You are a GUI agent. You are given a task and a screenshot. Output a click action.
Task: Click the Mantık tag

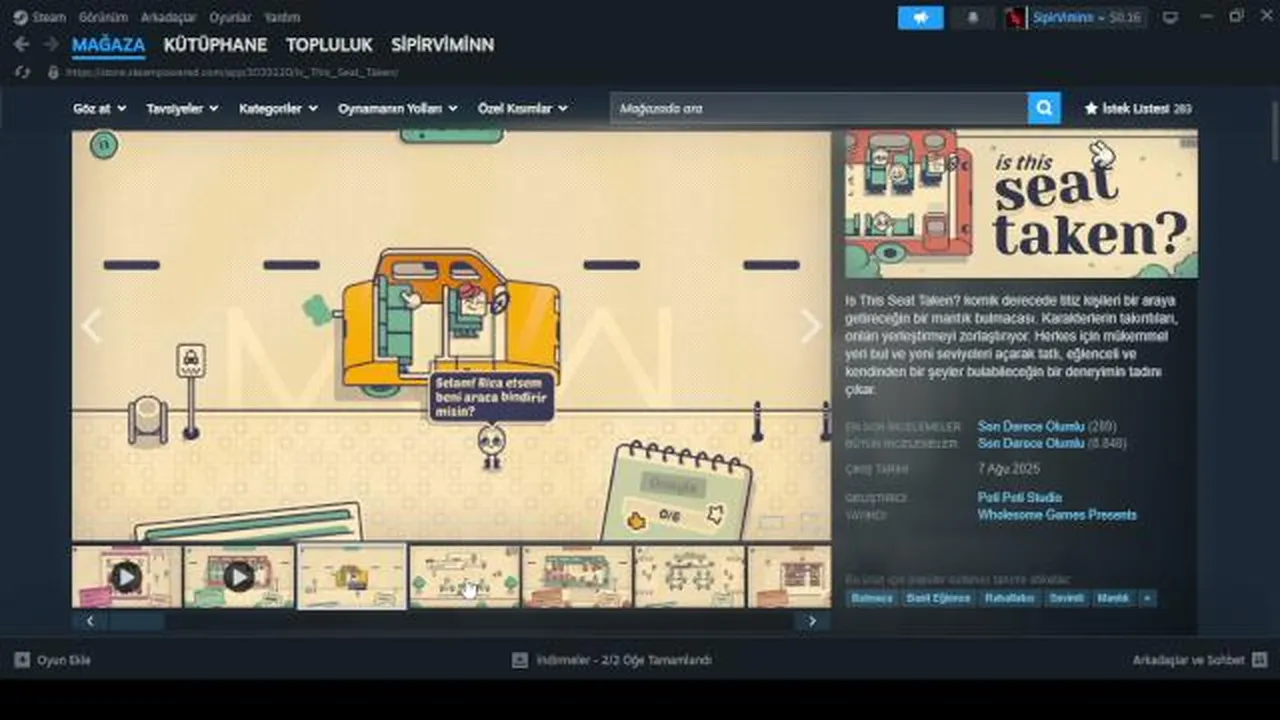1113,598
